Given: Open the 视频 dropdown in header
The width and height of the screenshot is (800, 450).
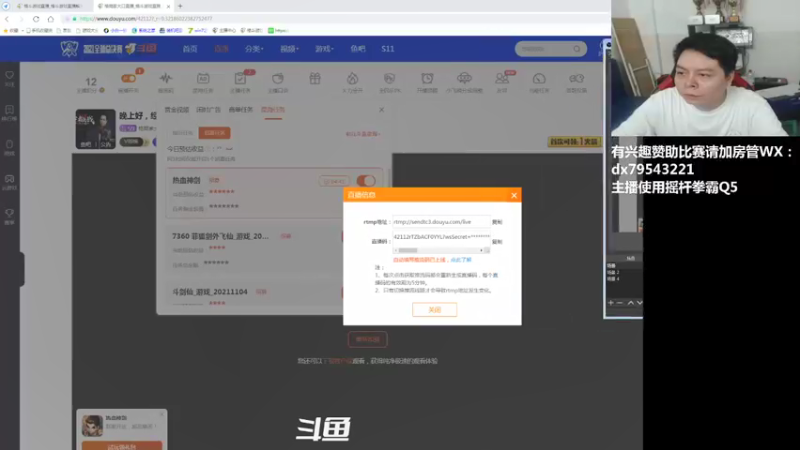Looking at the screenshot, I should [289, 49].
